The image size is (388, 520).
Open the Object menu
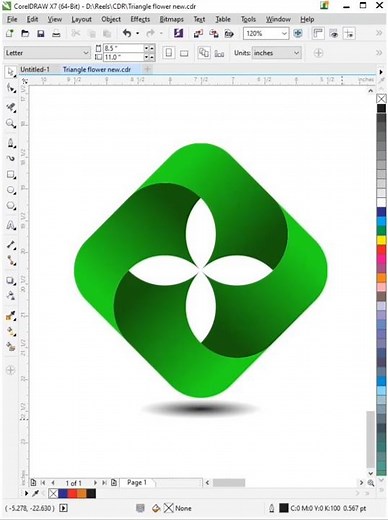pyautogui.click(x=111, y=19)
